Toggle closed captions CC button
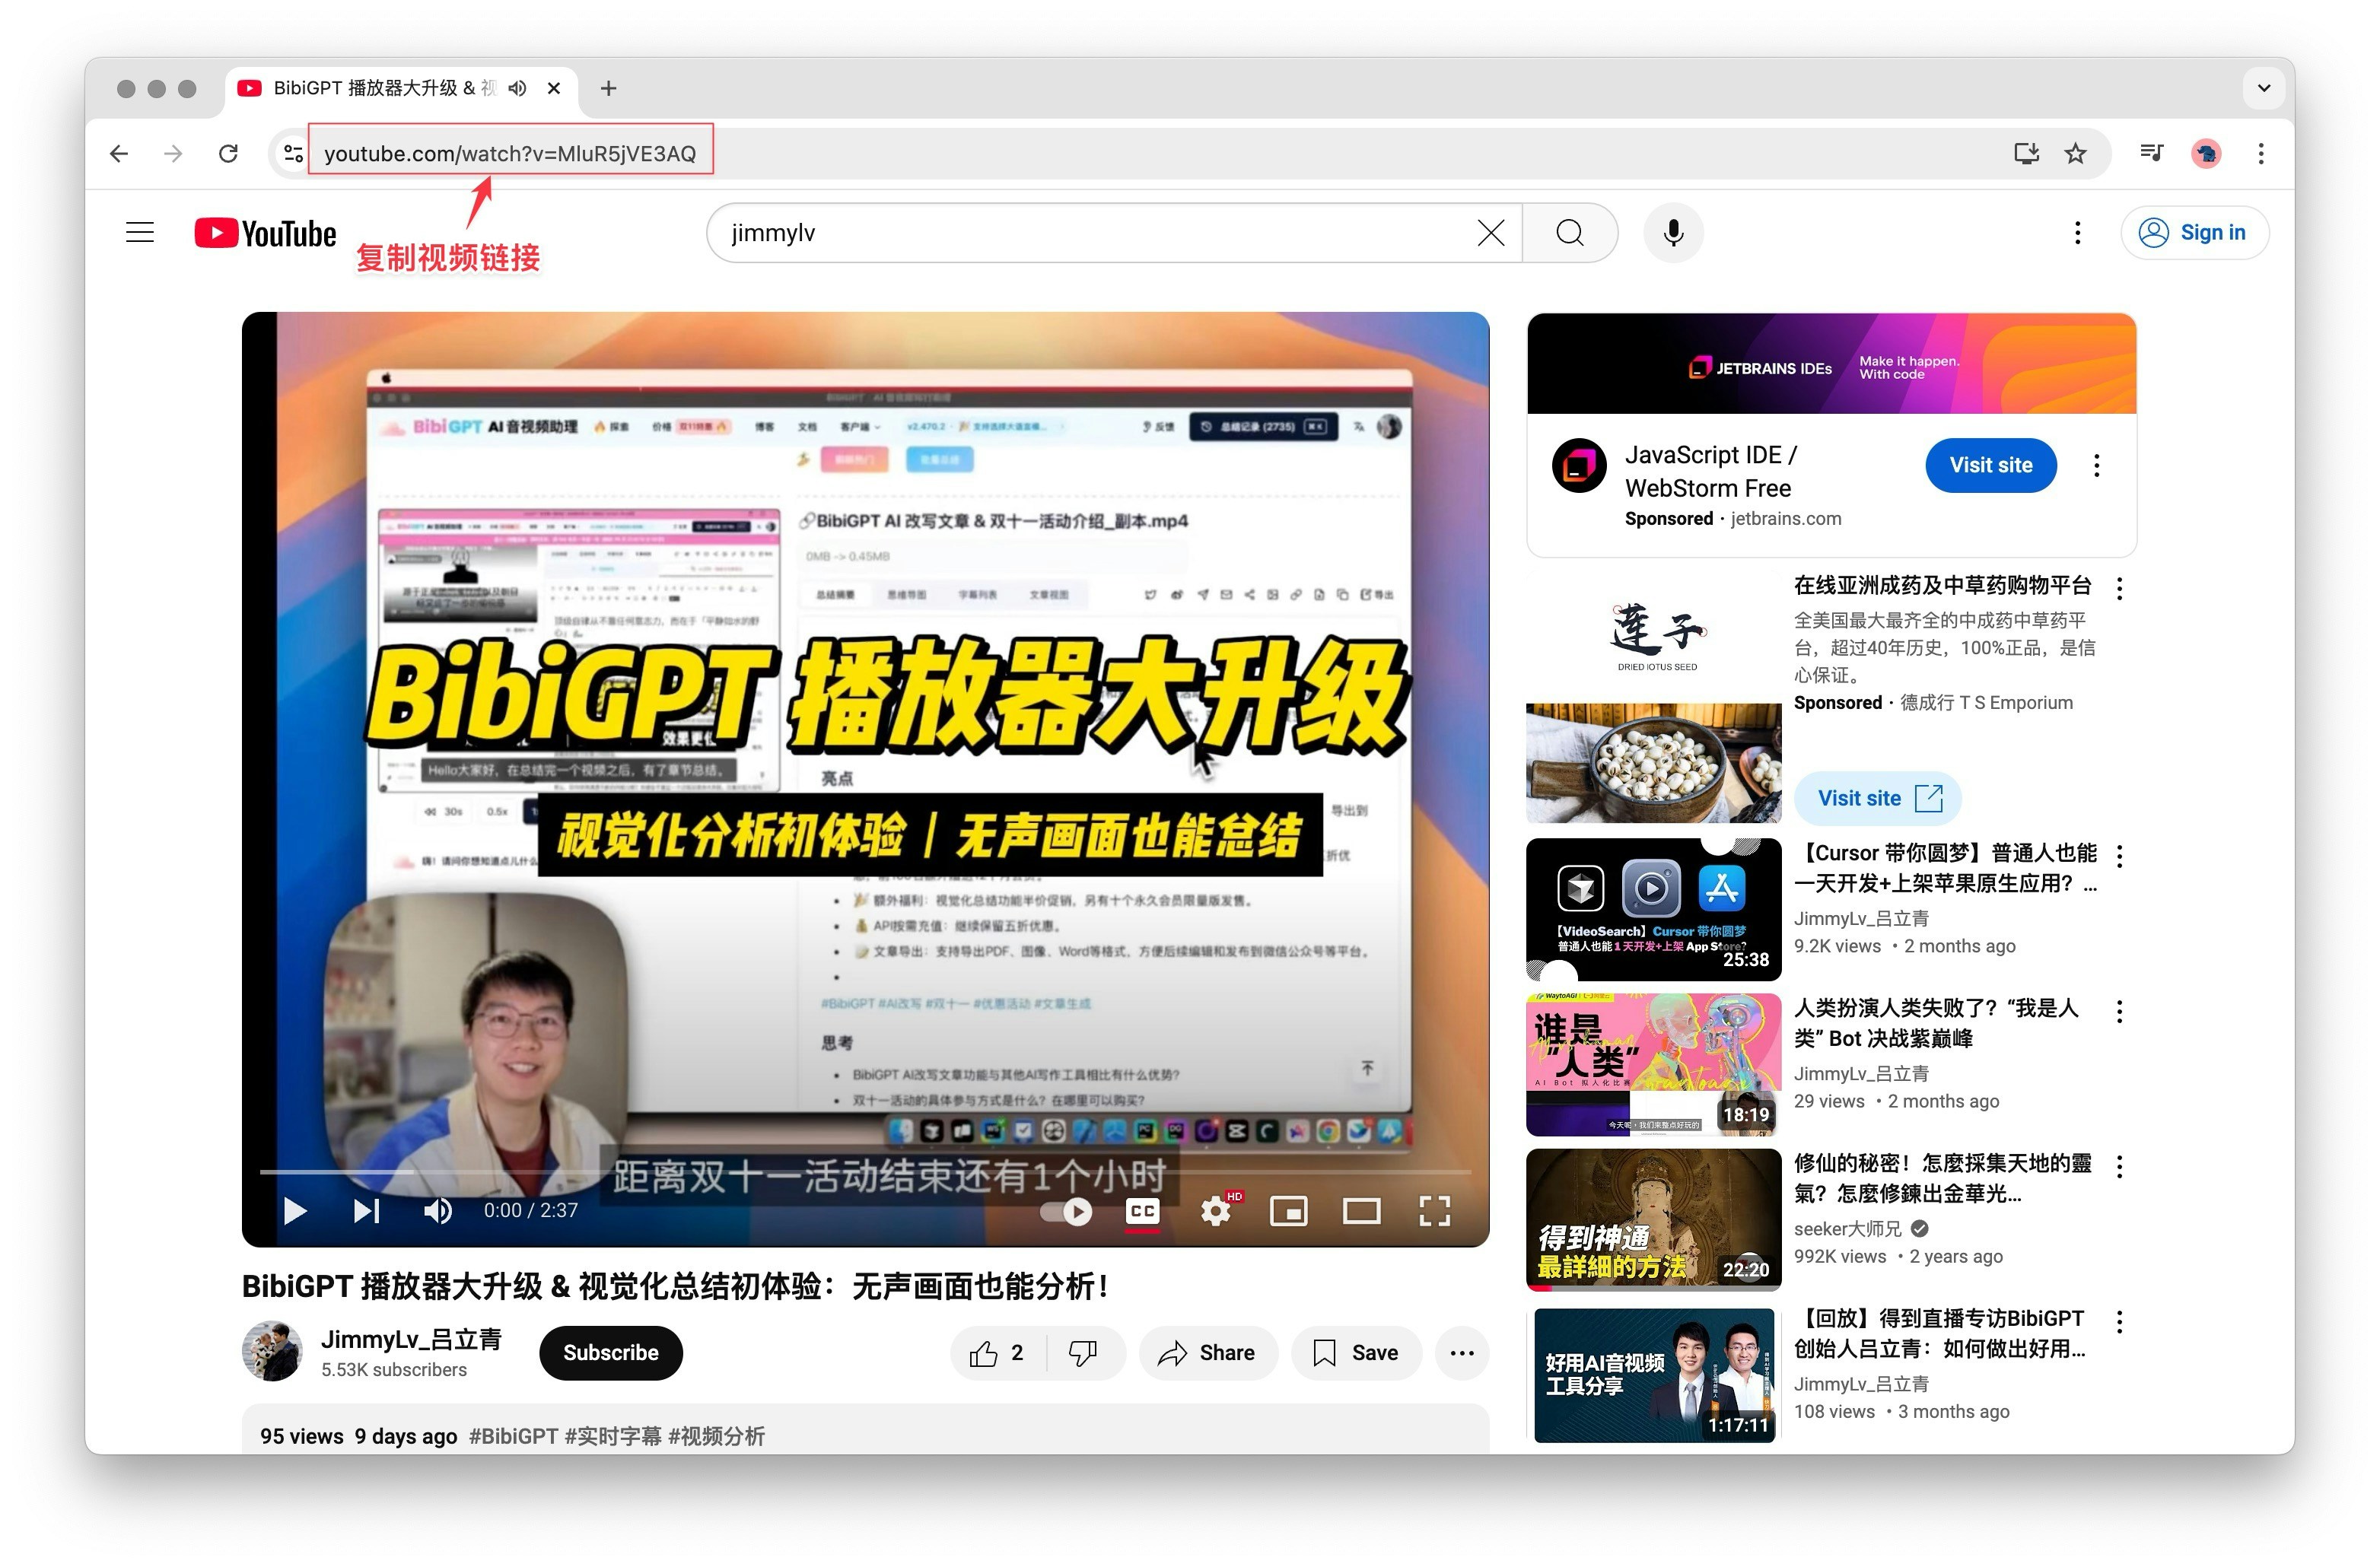2380x1567 pixels. (1141, 1211)
